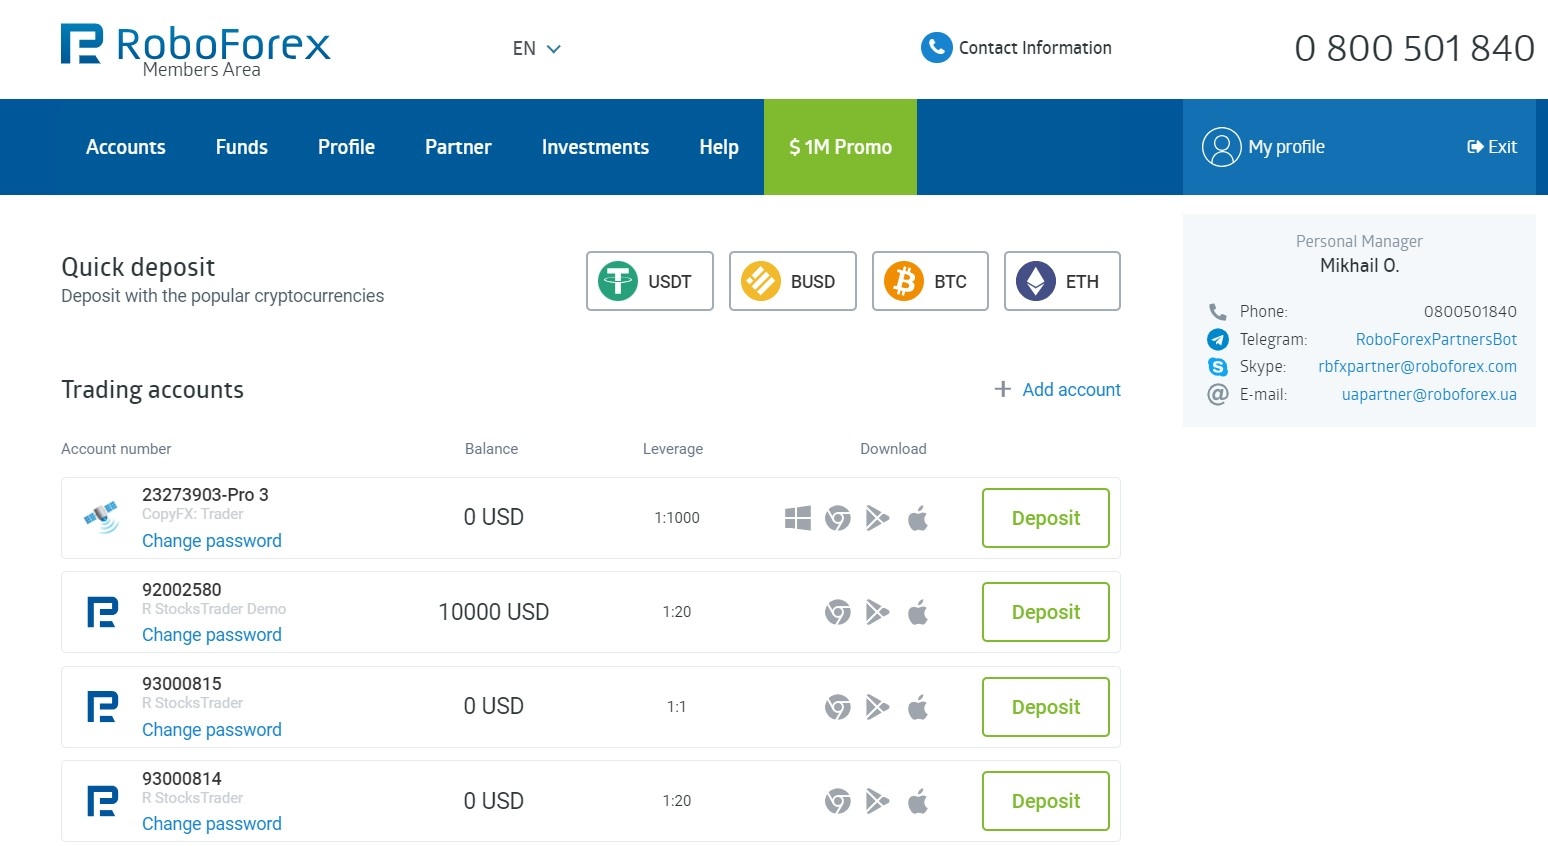Click Exit to log out
The width and height of the screenshot is (1548, 846).
[1492, 147]
